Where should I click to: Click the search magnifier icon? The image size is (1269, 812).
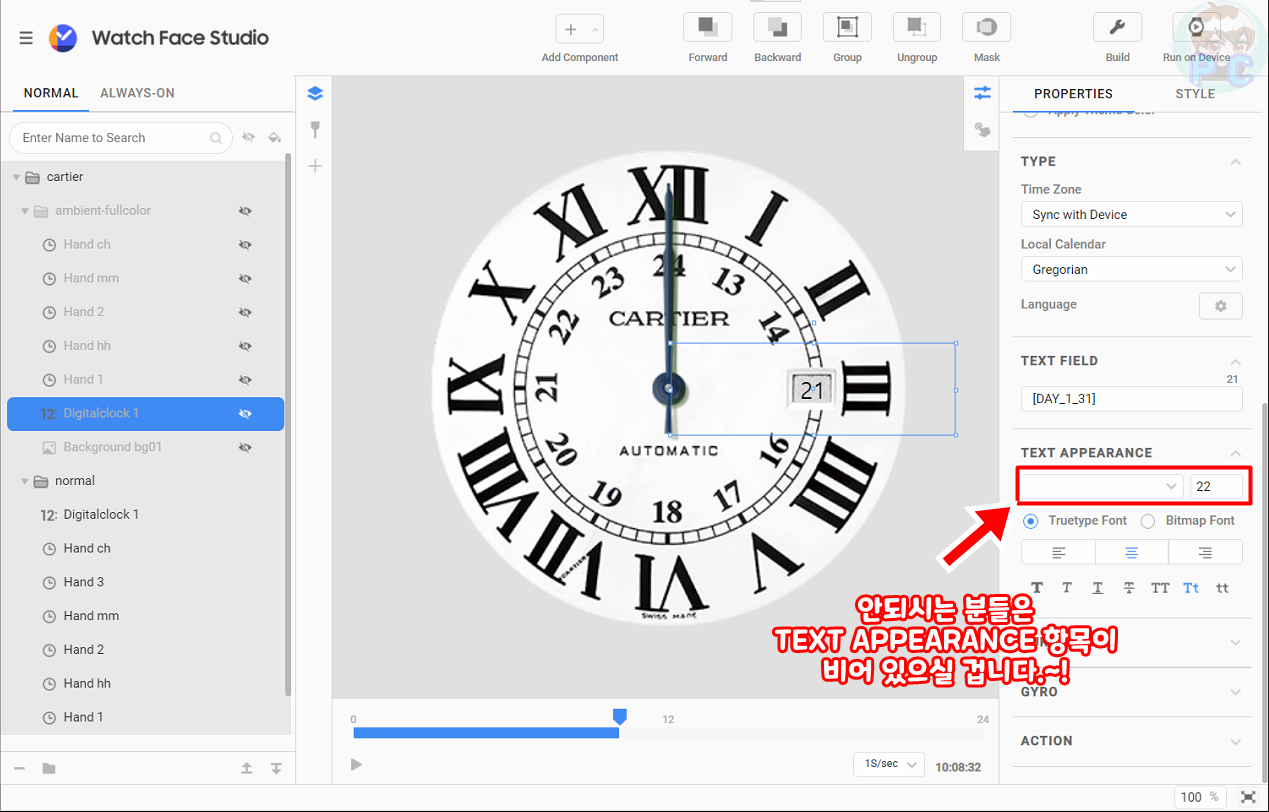pyautogui.click(x=216, y=138)
